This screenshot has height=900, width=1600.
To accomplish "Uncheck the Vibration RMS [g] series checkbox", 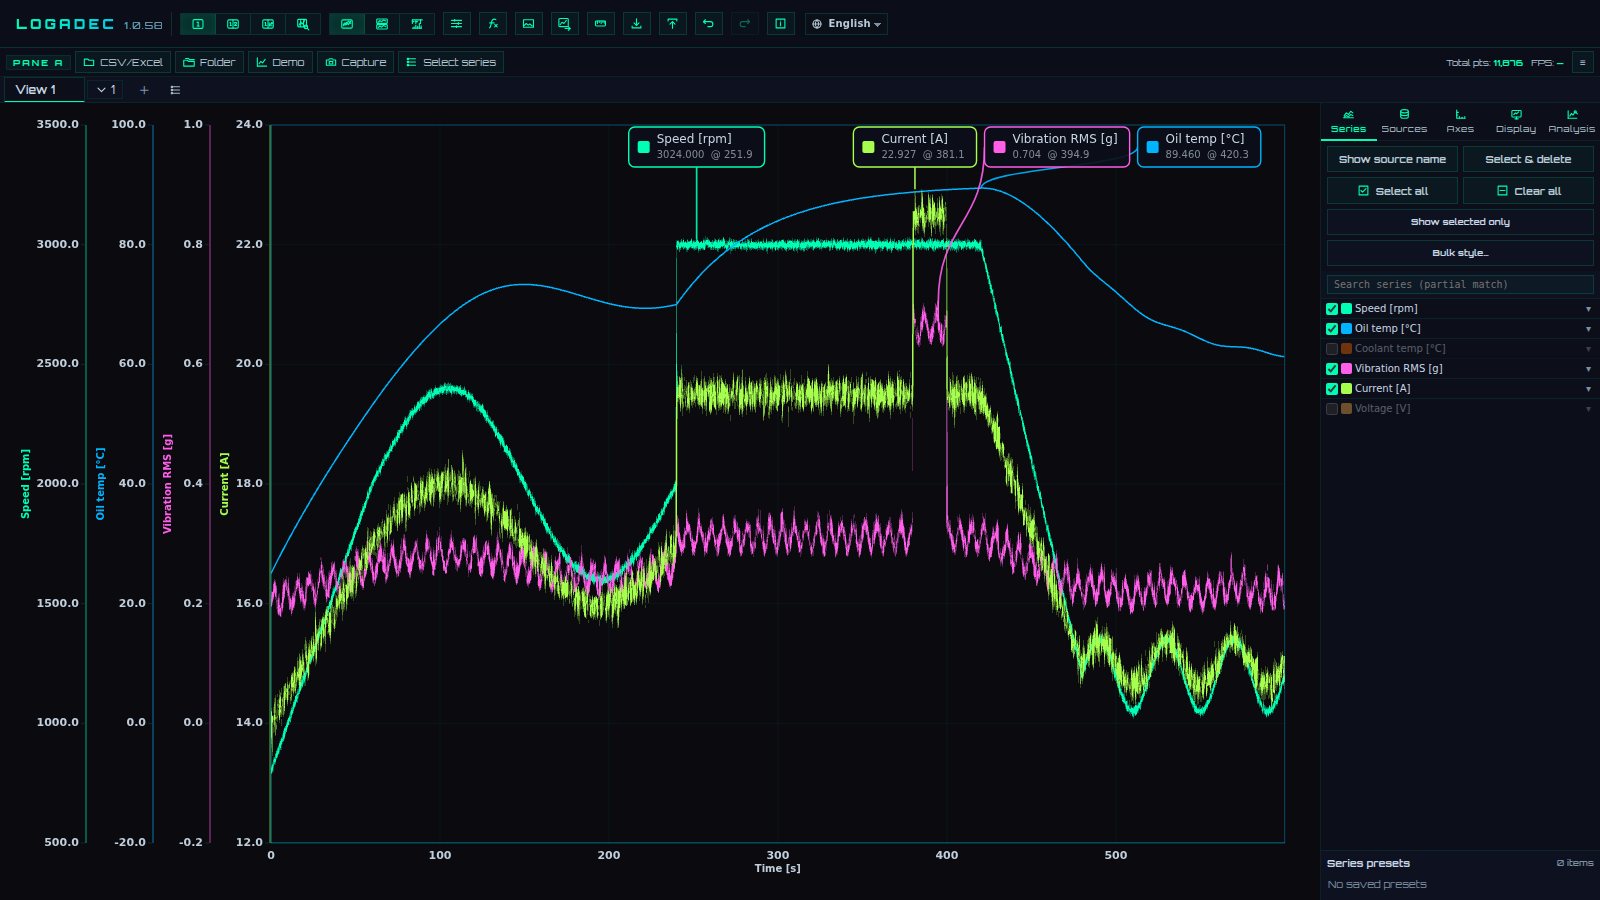I will click(1332, 369).
